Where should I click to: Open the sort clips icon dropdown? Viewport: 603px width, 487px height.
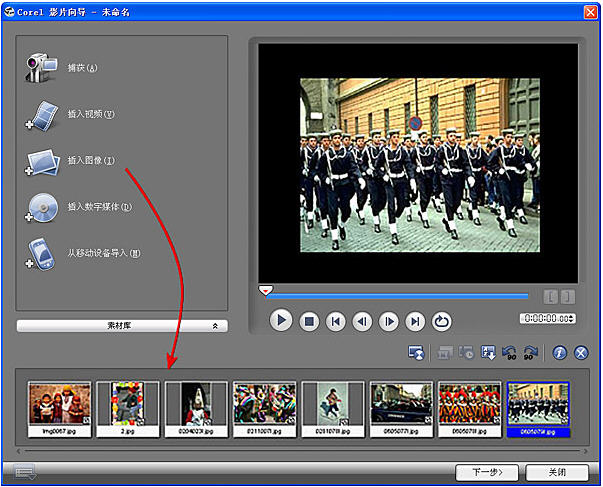pos(488,352)
